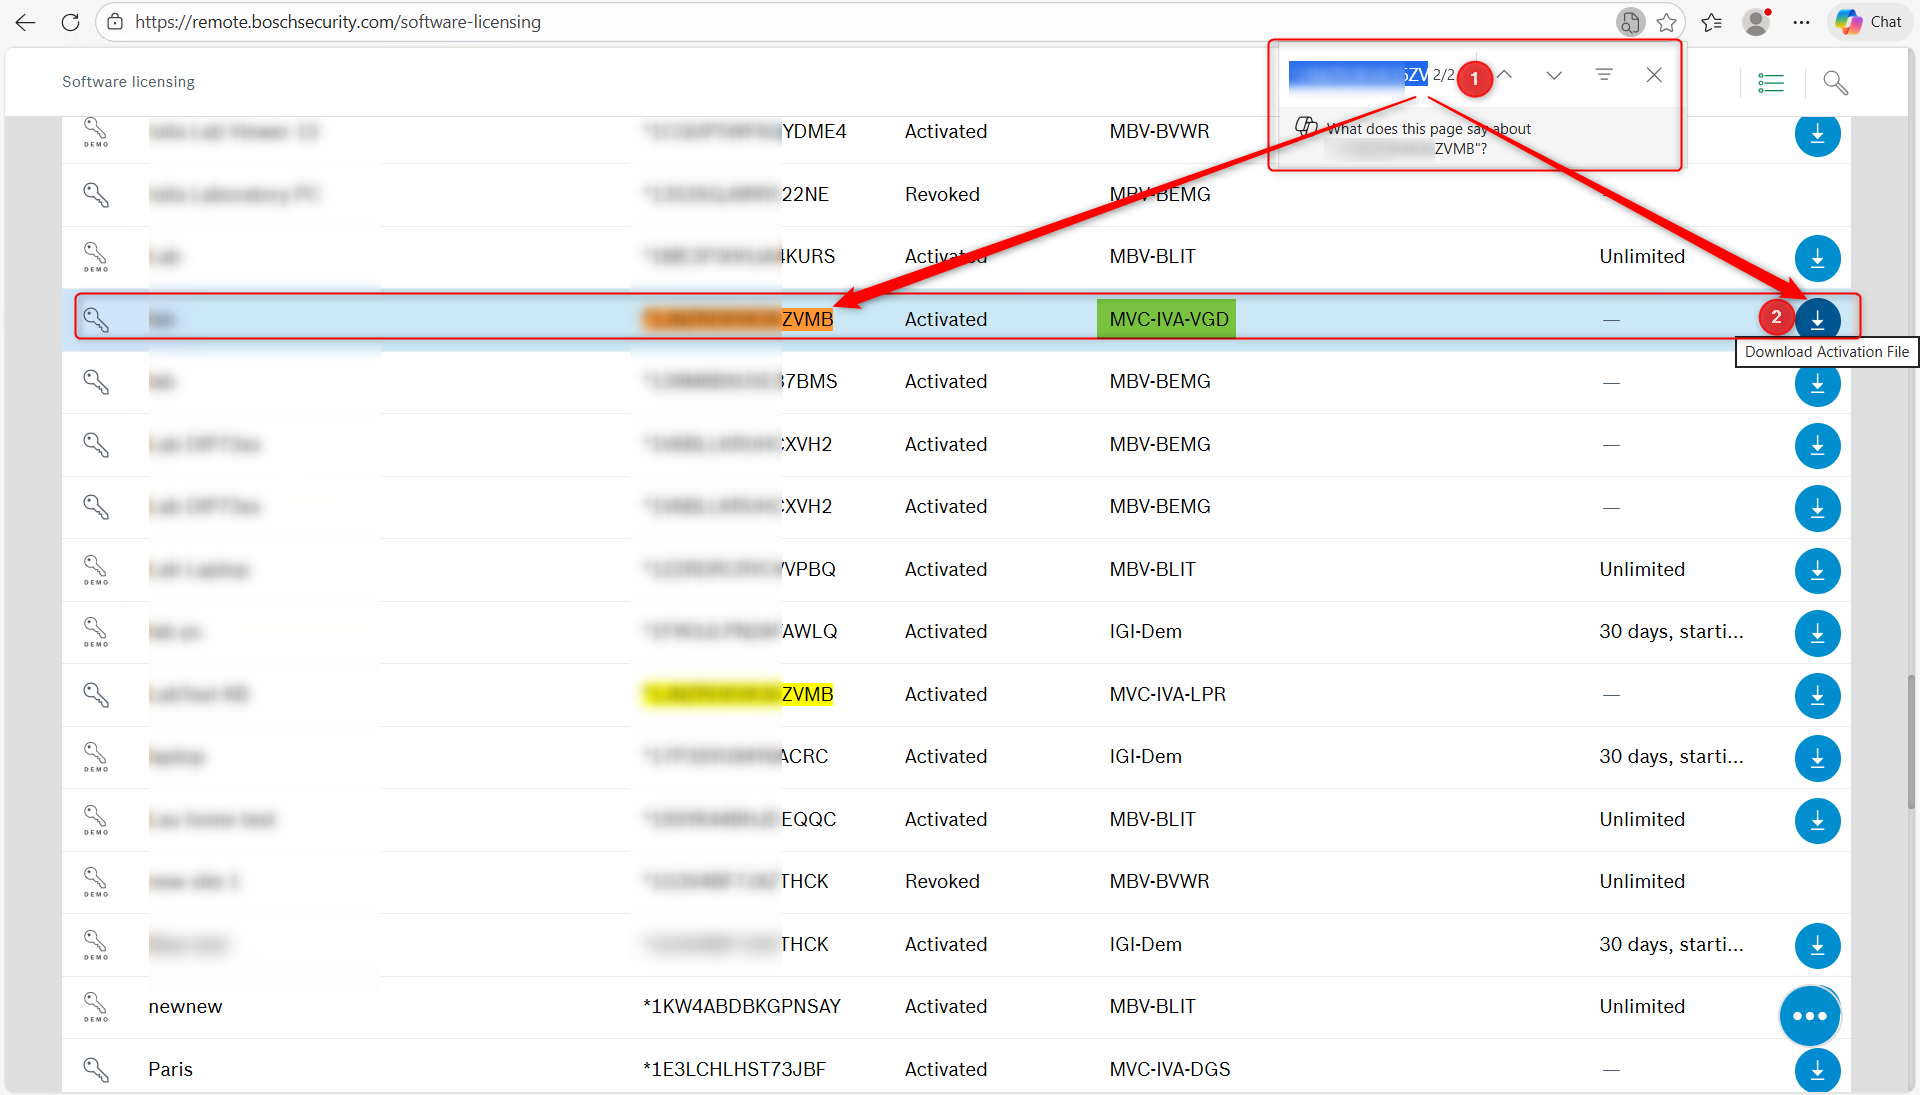Screen dimensions: 1920x1095
Task: Click the page vertical scrollbar thumb
Action: click(1911, 740)
